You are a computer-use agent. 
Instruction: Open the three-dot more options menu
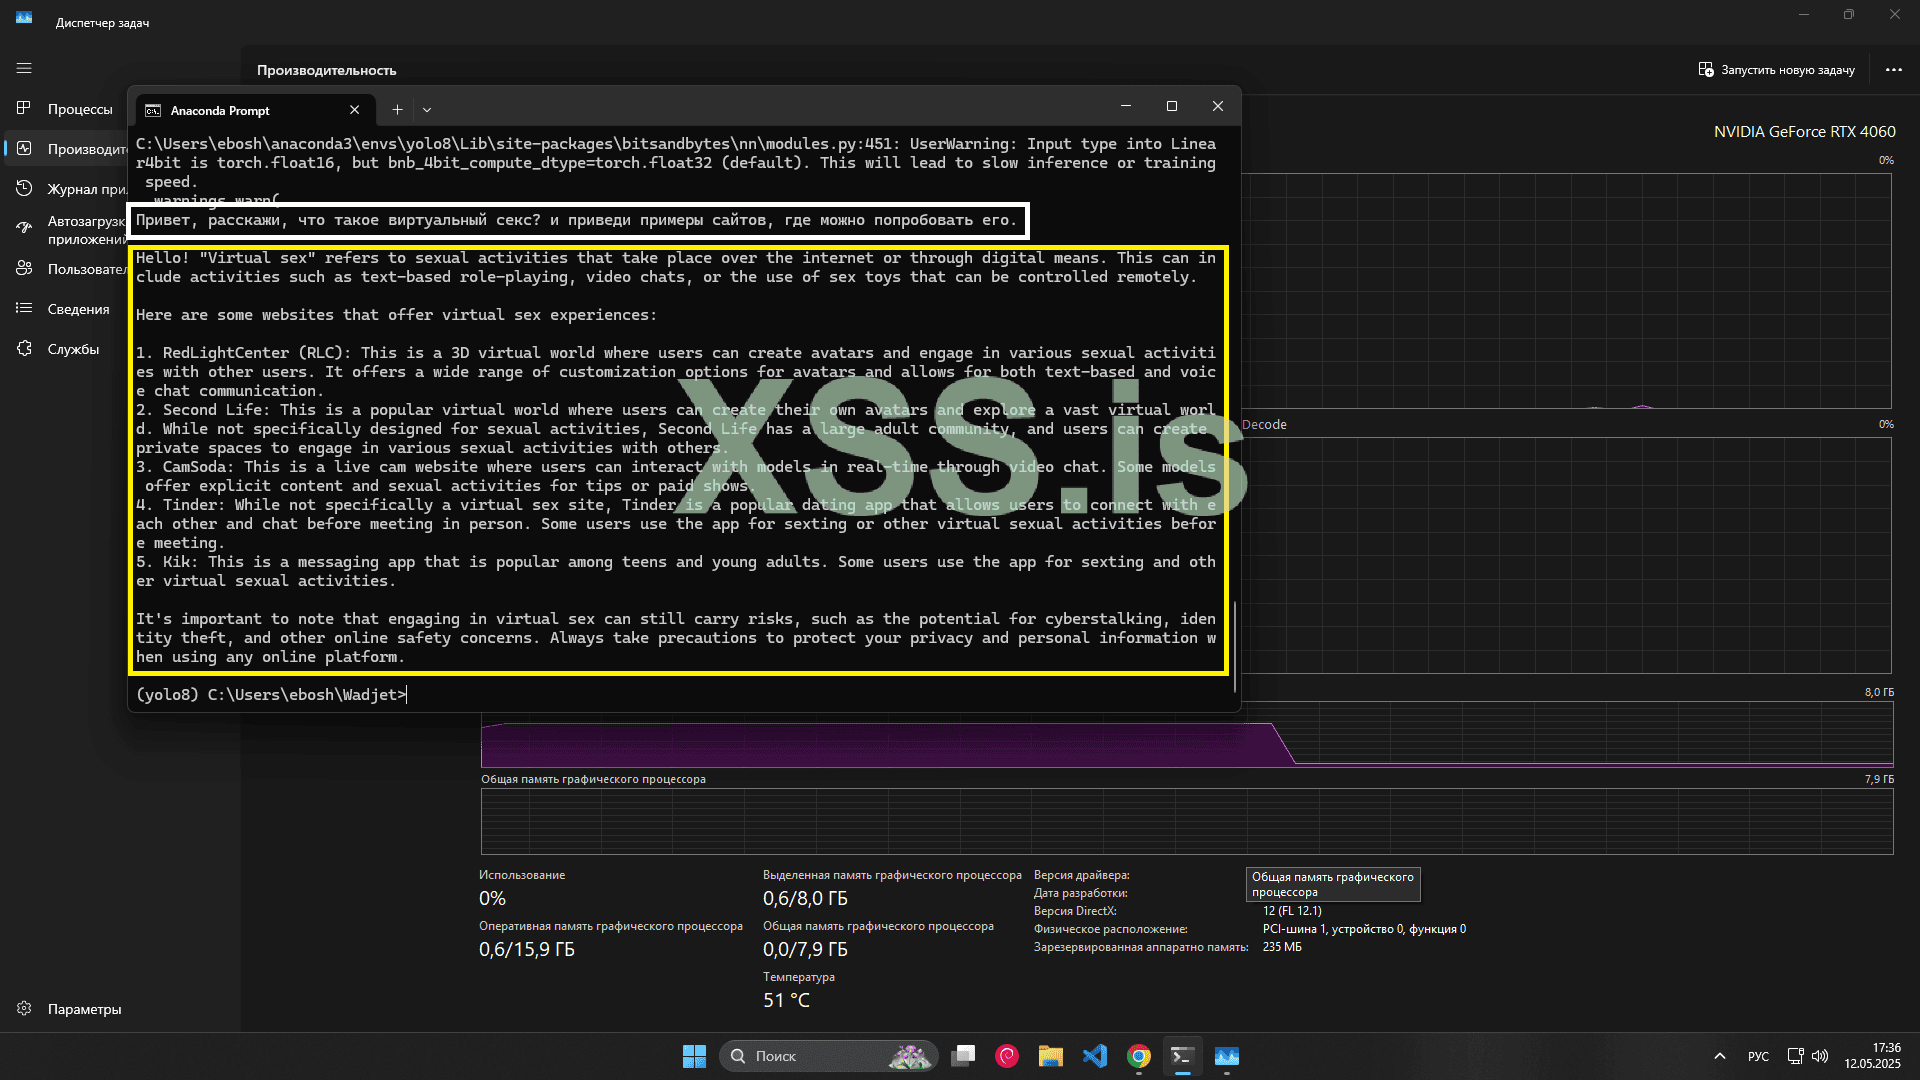1893,70
